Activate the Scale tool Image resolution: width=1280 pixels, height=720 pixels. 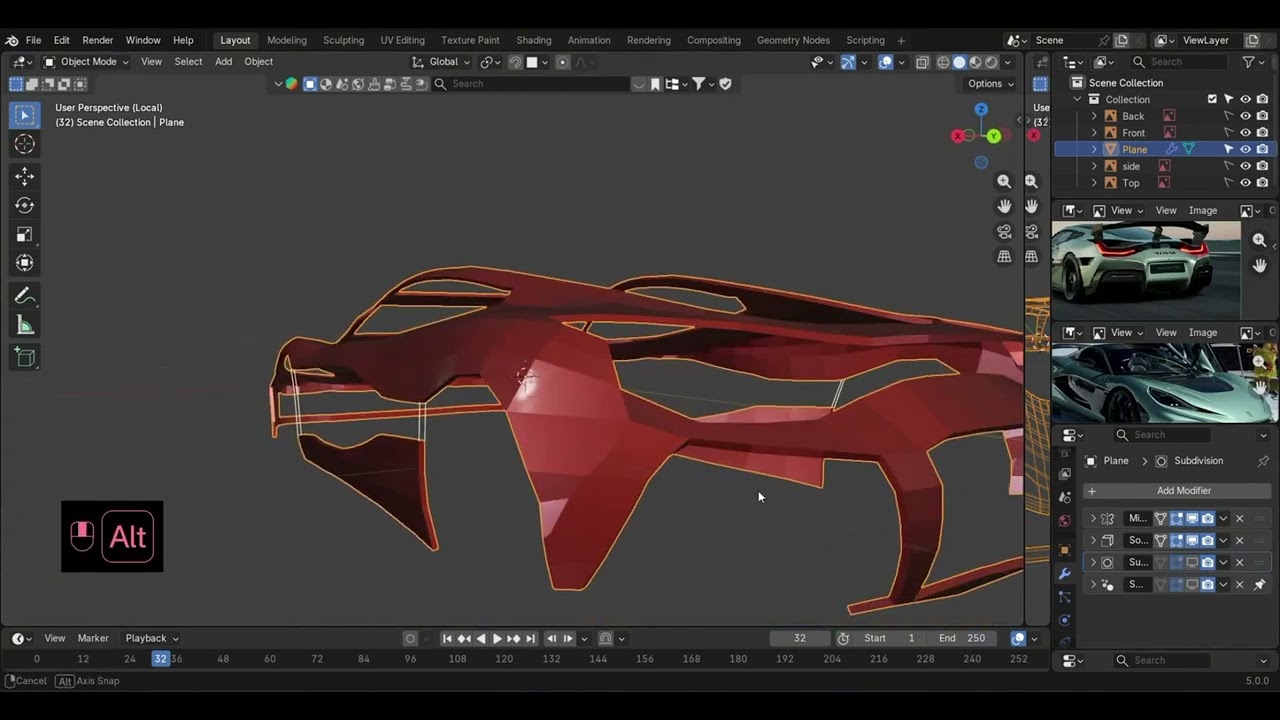pyautogui.click(x=25, y=234)
